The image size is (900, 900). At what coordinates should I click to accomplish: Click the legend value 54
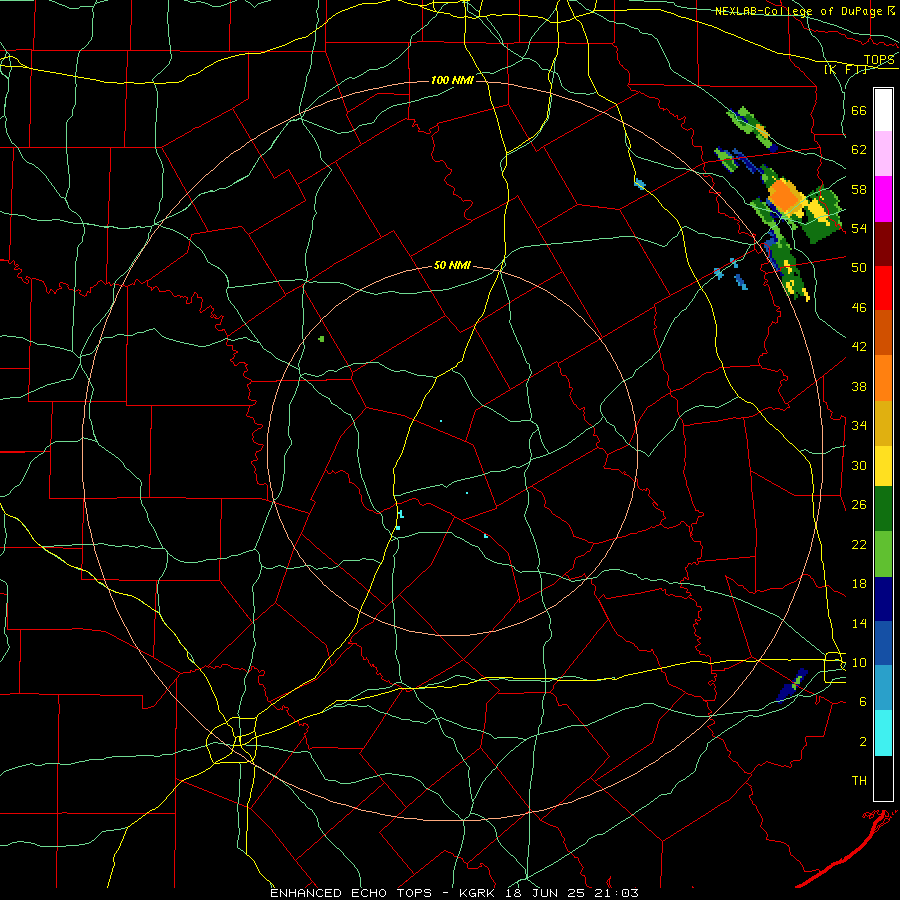click(x=859, y=228)
